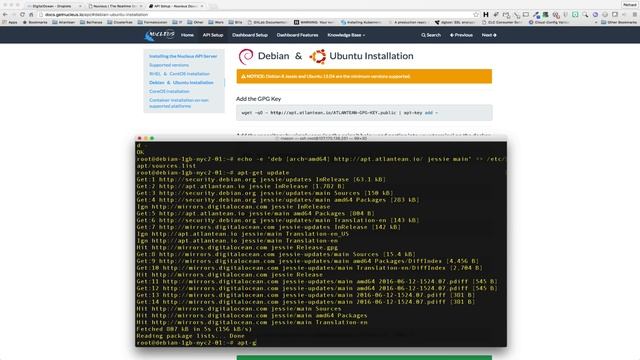This screenshot has height=360, width=640.
Task: Click Search in the docs navbar
Action: point(431,35)
